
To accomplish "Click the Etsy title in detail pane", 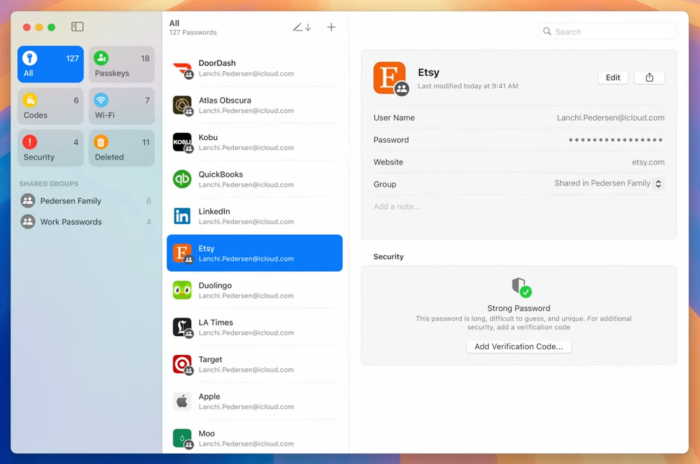I will 429,72.
